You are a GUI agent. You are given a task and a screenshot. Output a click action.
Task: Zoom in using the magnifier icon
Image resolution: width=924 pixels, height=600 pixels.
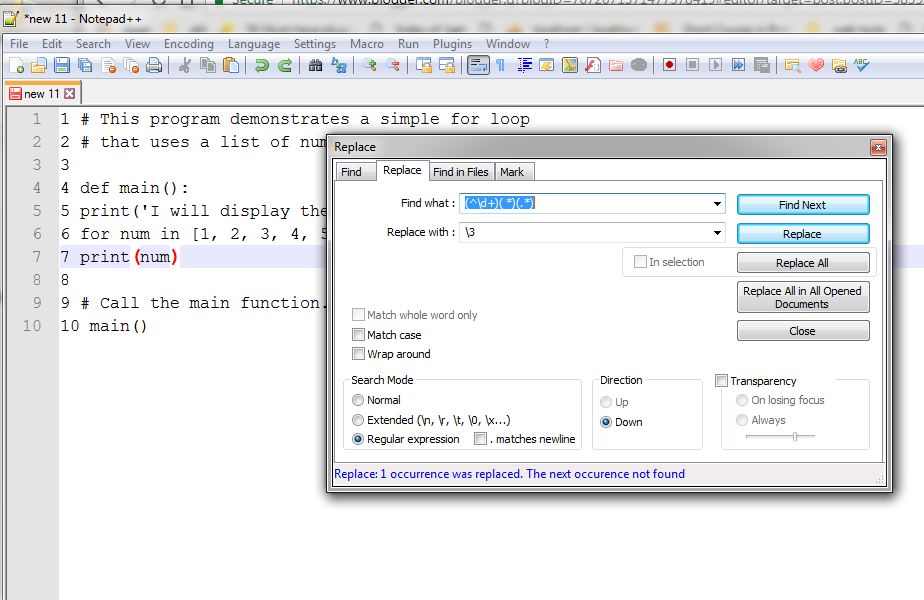(x=370, y=64)
